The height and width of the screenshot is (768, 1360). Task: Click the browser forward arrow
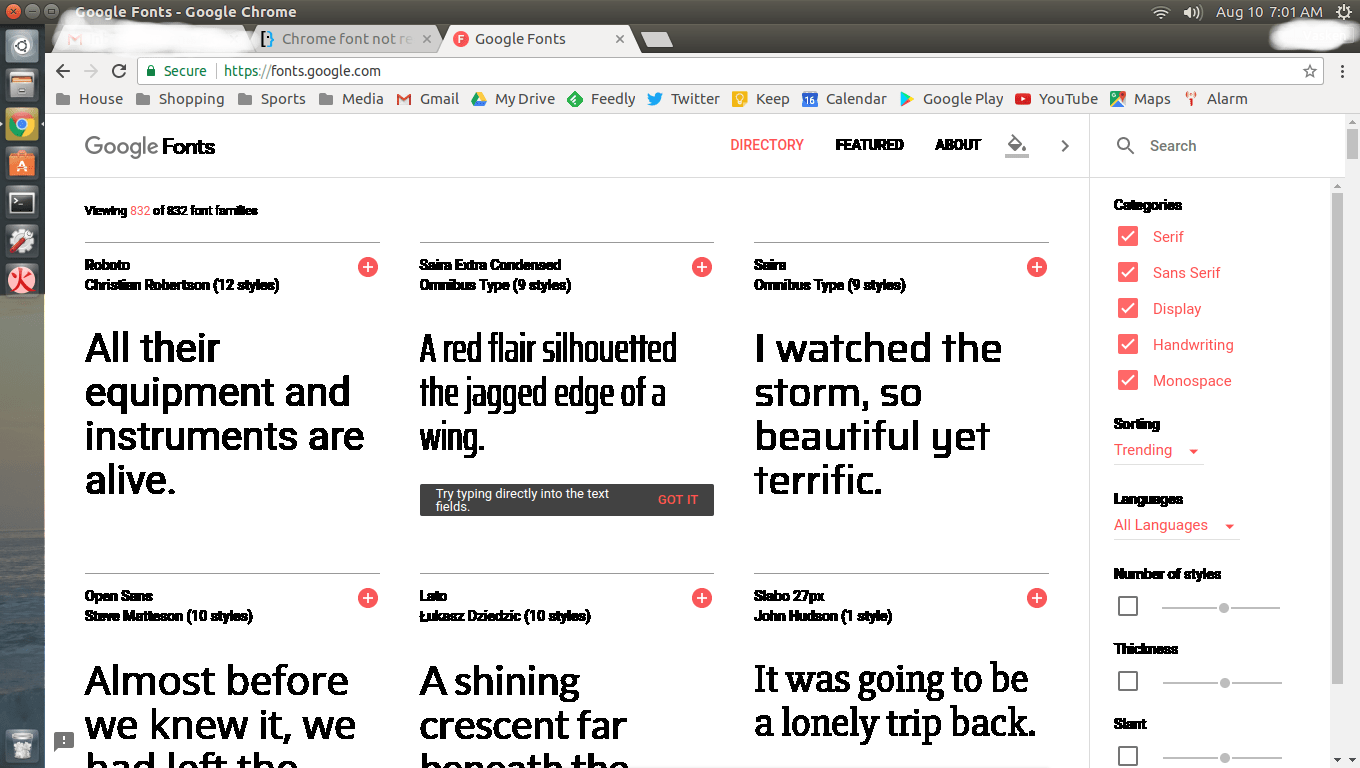click(x=91, y=71)
